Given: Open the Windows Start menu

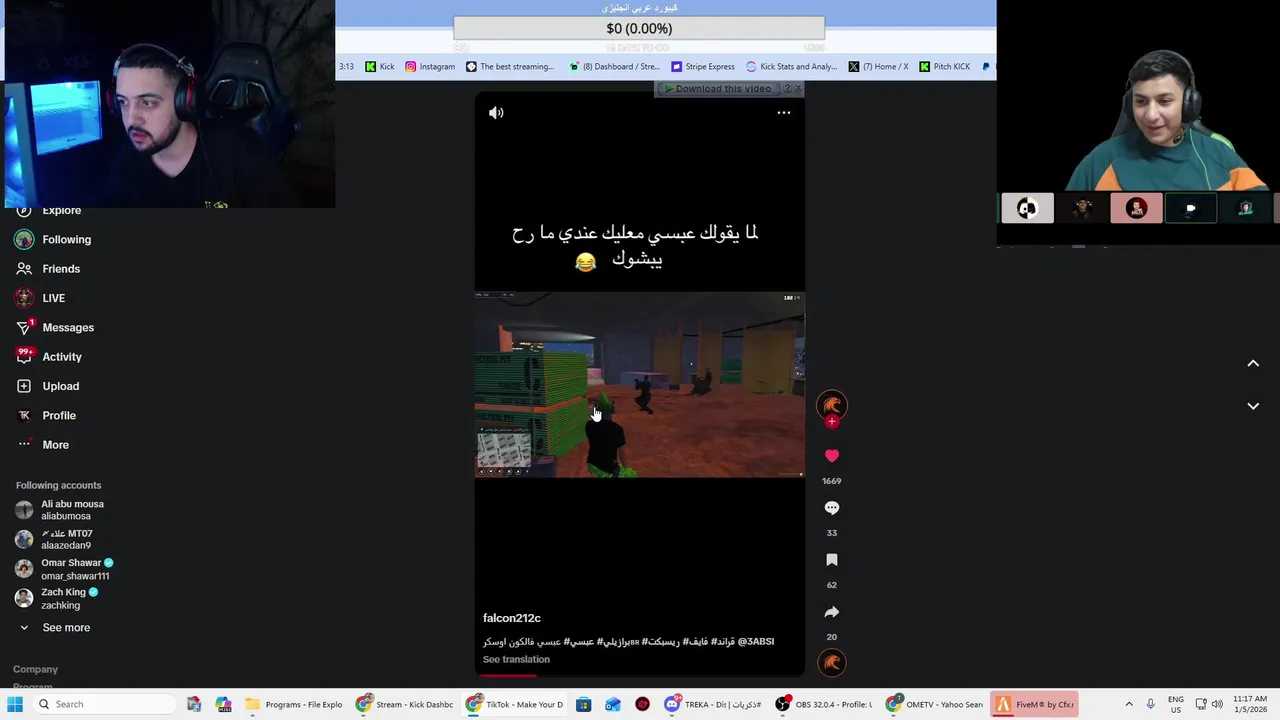Looking at the screenshot, I should [x=15, y=704].
